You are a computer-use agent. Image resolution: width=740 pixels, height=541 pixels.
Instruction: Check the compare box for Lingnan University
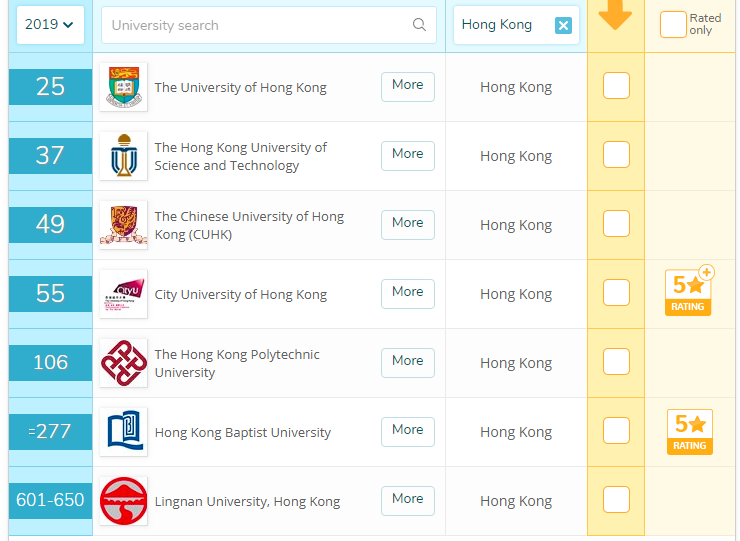pyautogui.click(x=616, y=500)
